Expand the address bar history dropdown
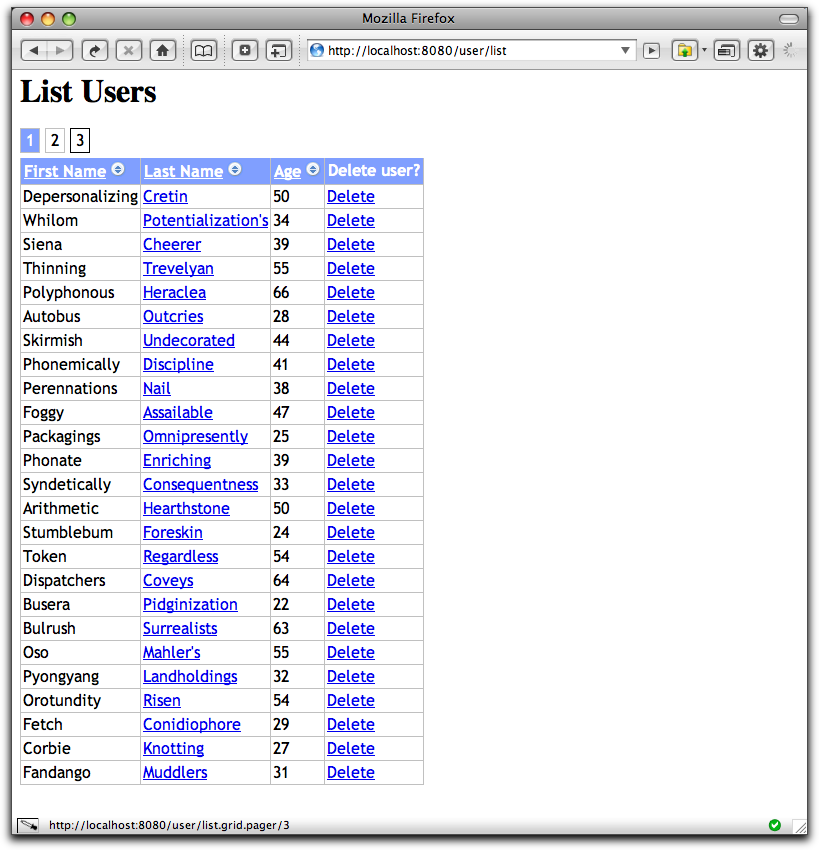 626,50
